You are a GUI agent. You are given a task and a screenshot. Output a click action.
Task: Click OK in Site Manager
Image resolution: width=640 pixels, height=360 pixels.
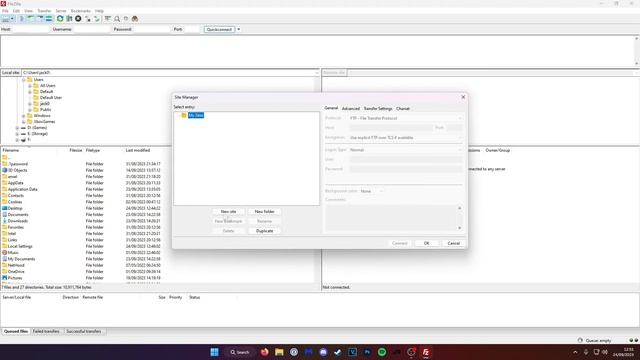427,243
